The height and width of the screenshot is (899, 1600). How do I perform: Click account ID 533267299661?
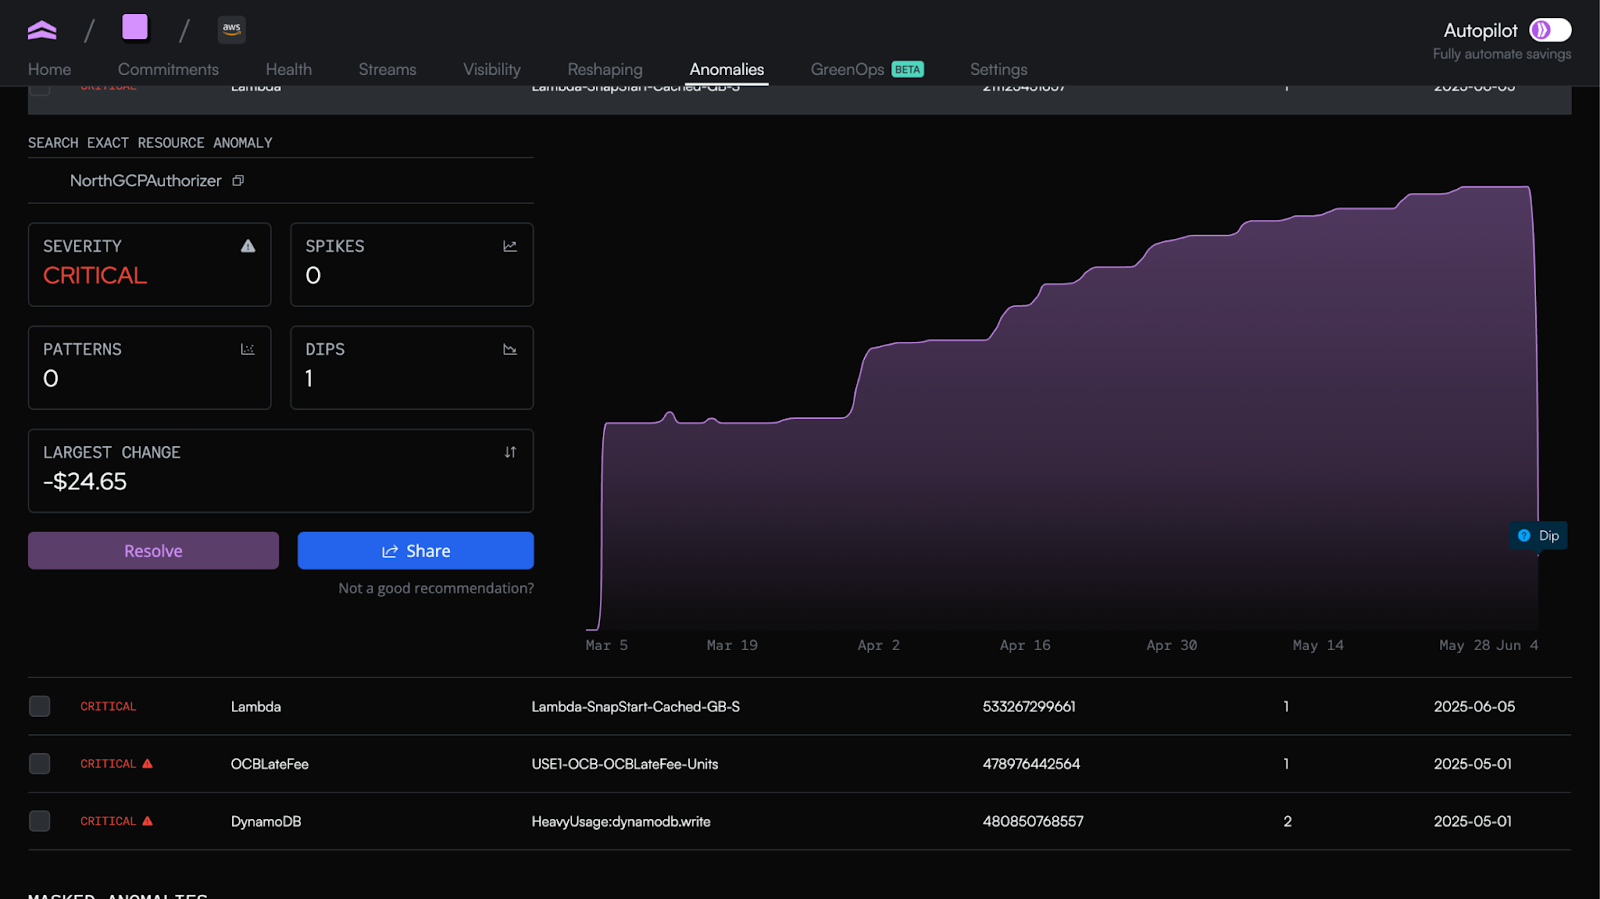click(x=1029, y=706)
